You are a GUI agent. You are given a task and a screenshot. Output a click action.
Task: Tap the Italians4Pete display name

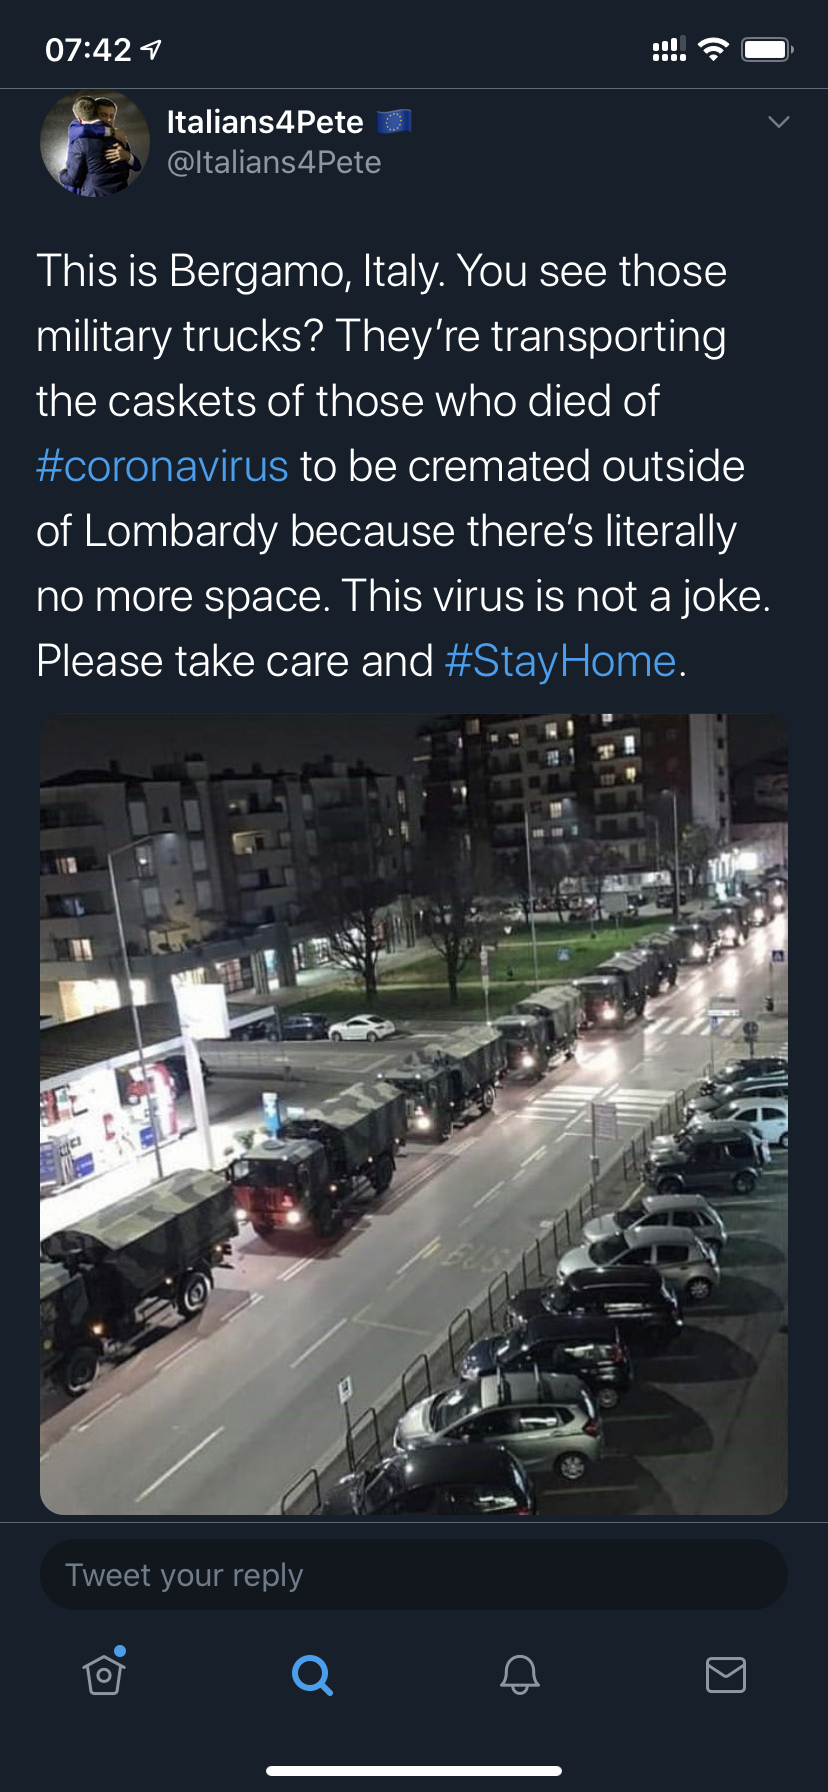point(265,122)
